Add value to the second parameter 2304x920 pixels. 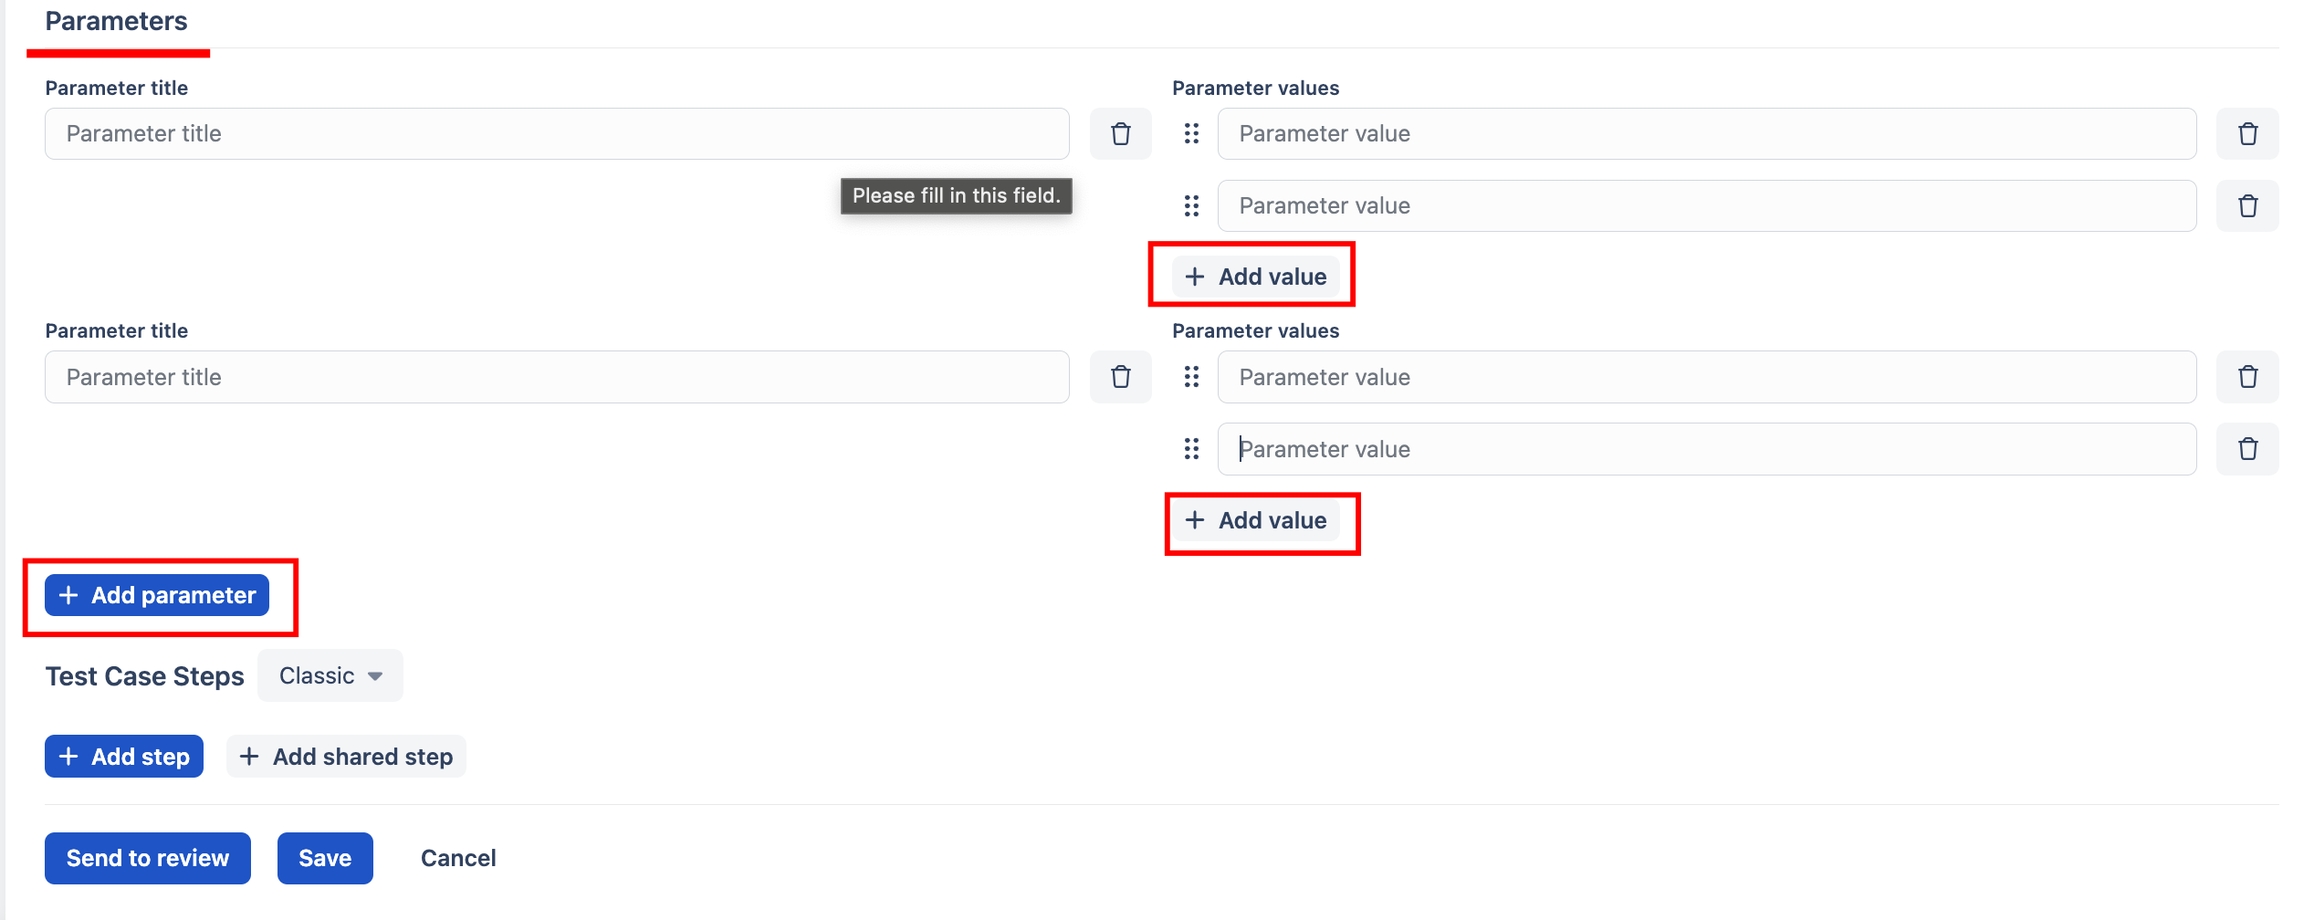[1255, 521]
